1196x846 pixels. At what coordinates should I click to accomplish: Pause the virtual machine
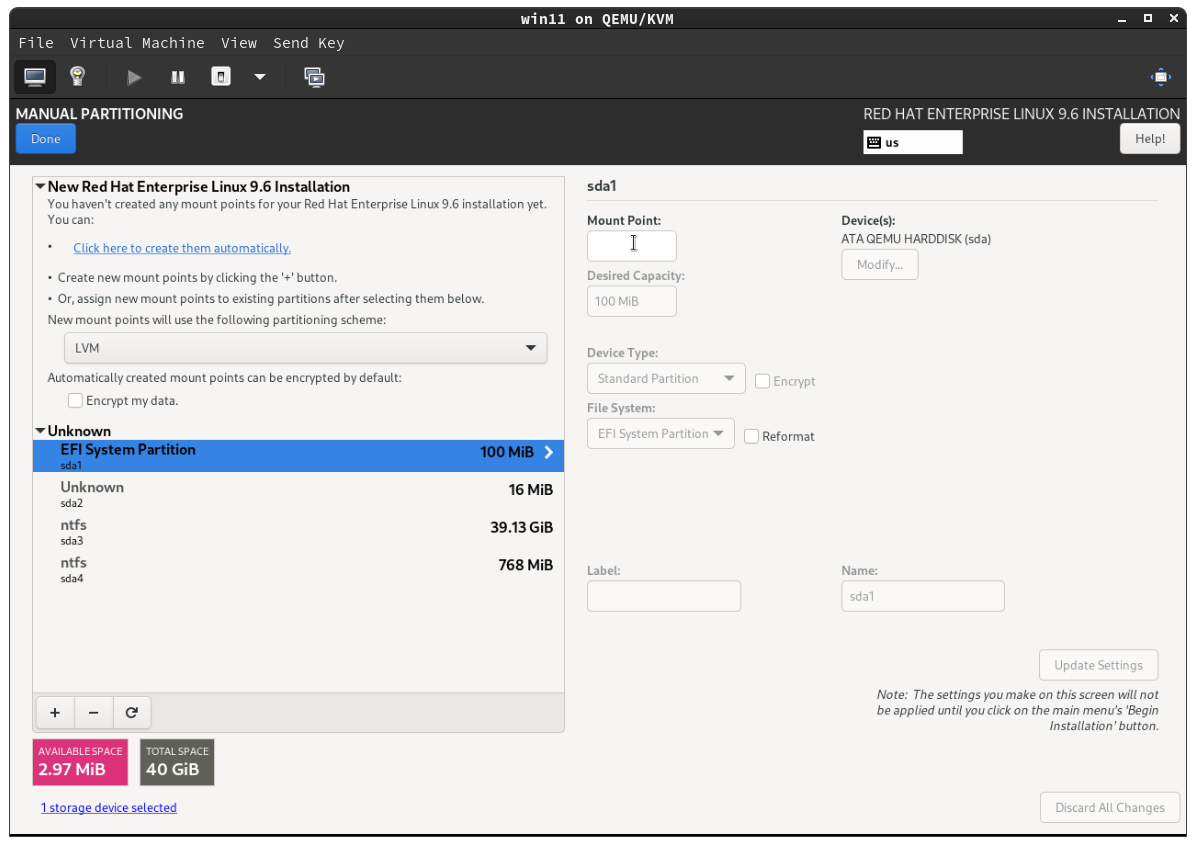pyautogui.click(x=178, y=77)
